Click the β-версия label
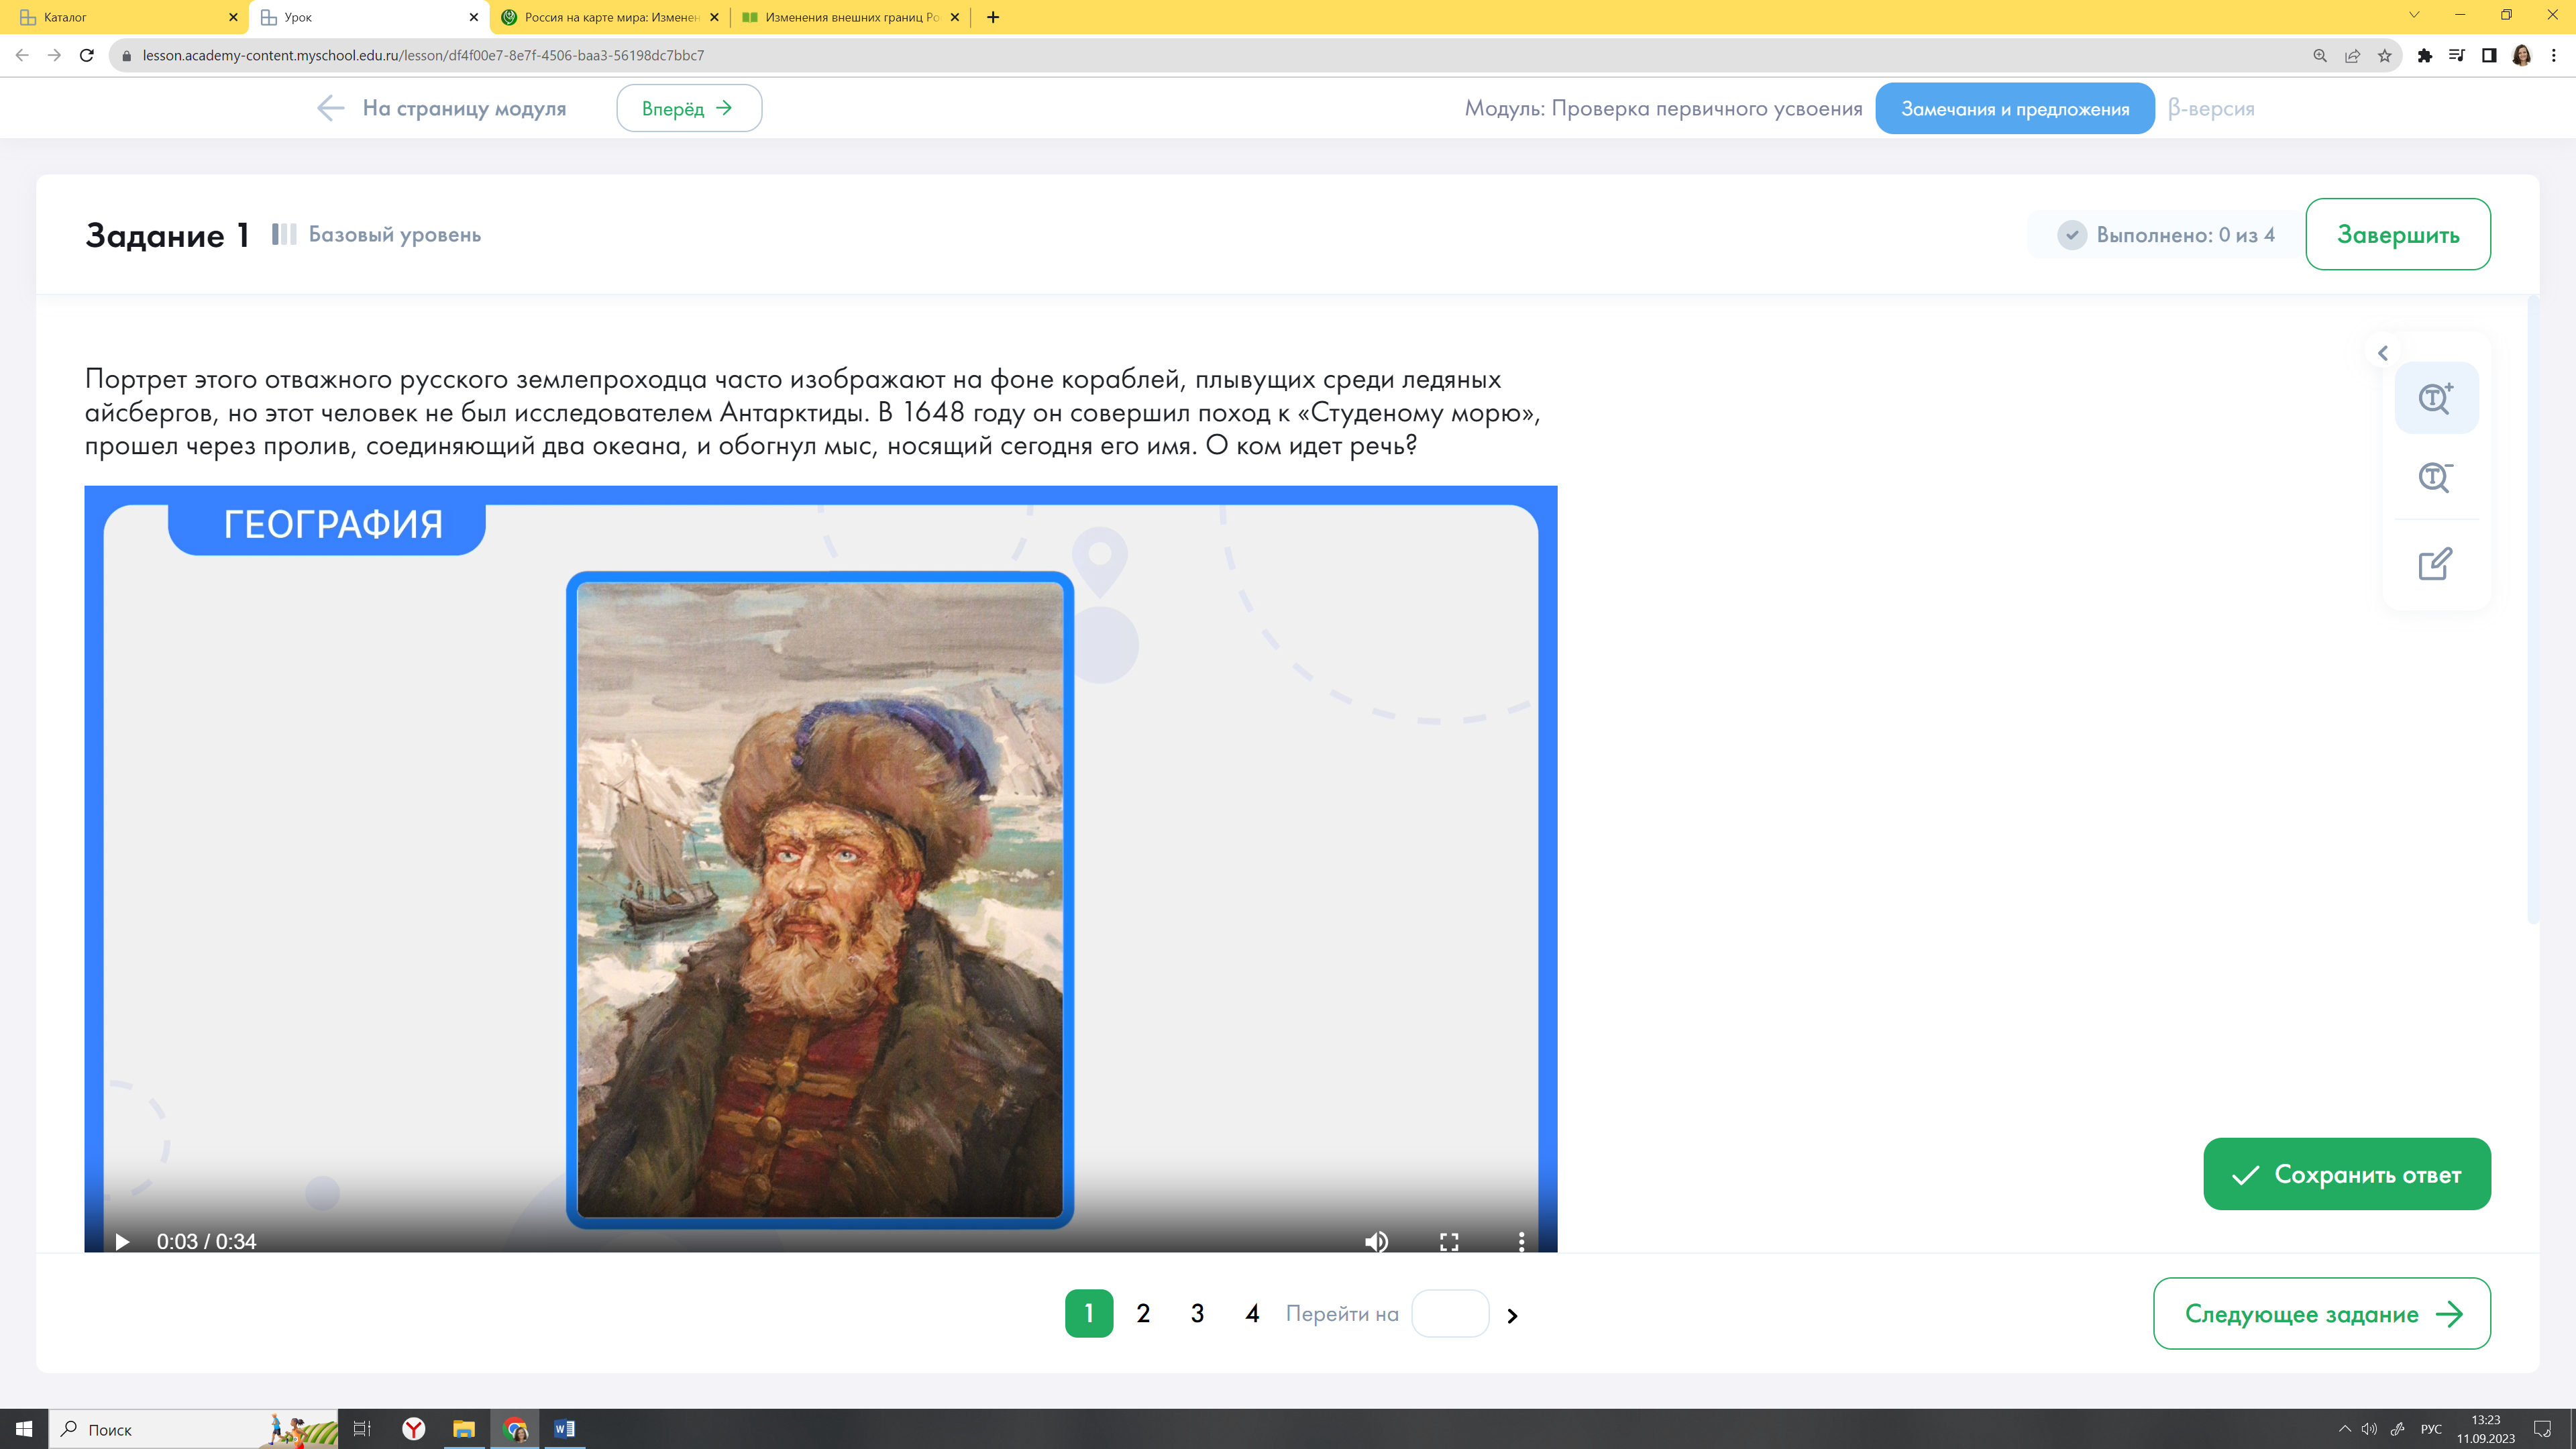The height and width of the screenshot is (1449, 2576). click(2211, 108)
